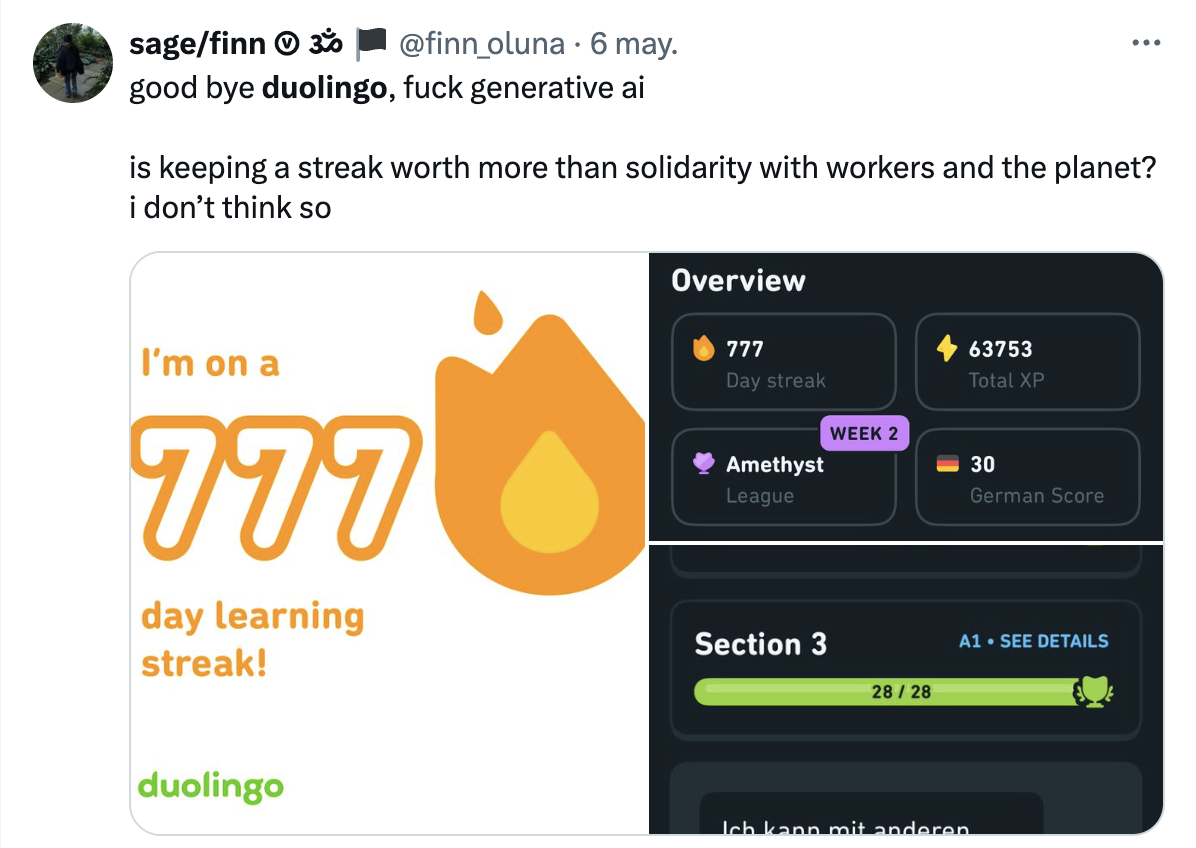Viewport: 1196px width, 848px height.
Task: Click the fire icon beside 777 Day streak
Action: (704, 349)
